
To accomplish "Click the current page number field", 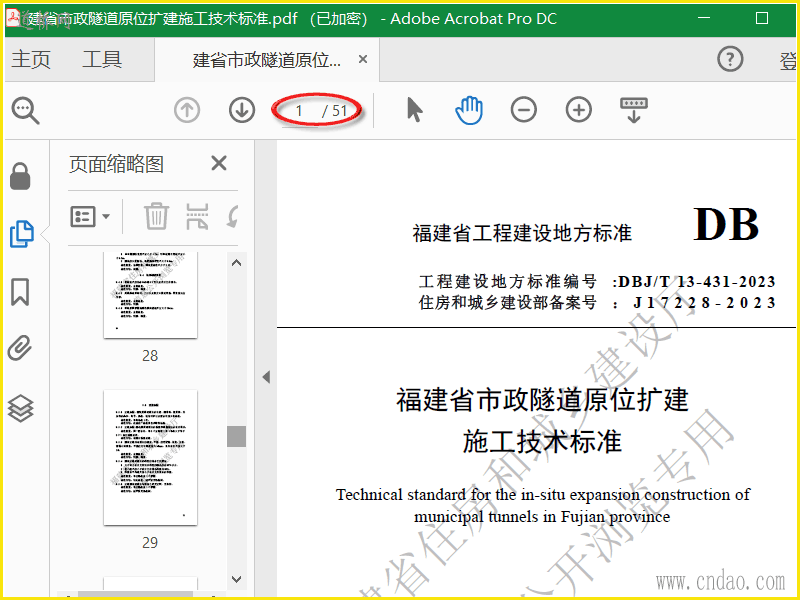I will (299, 111).
